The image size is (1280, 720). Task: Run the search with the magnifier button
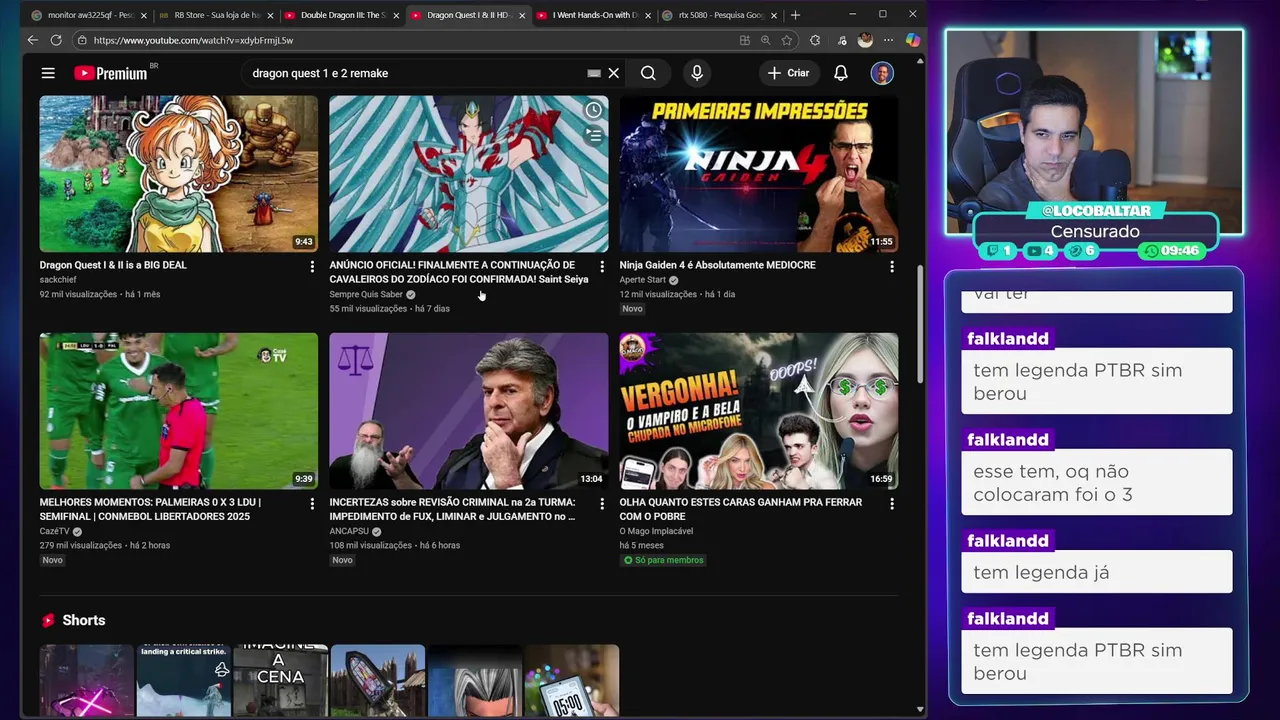pos(648,73)
